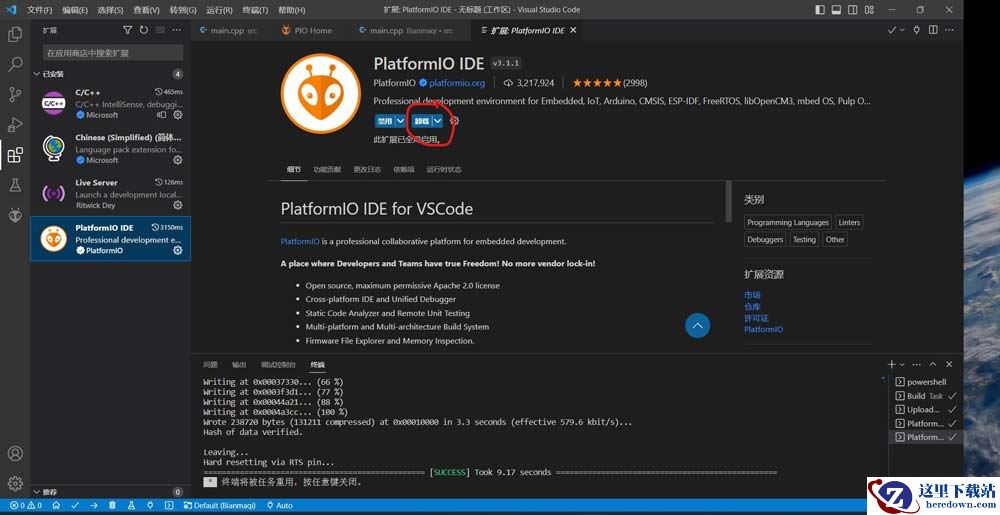Open extensions panel more actions menu
This screenshot has width=1000, height=515.
coord(177,30)
